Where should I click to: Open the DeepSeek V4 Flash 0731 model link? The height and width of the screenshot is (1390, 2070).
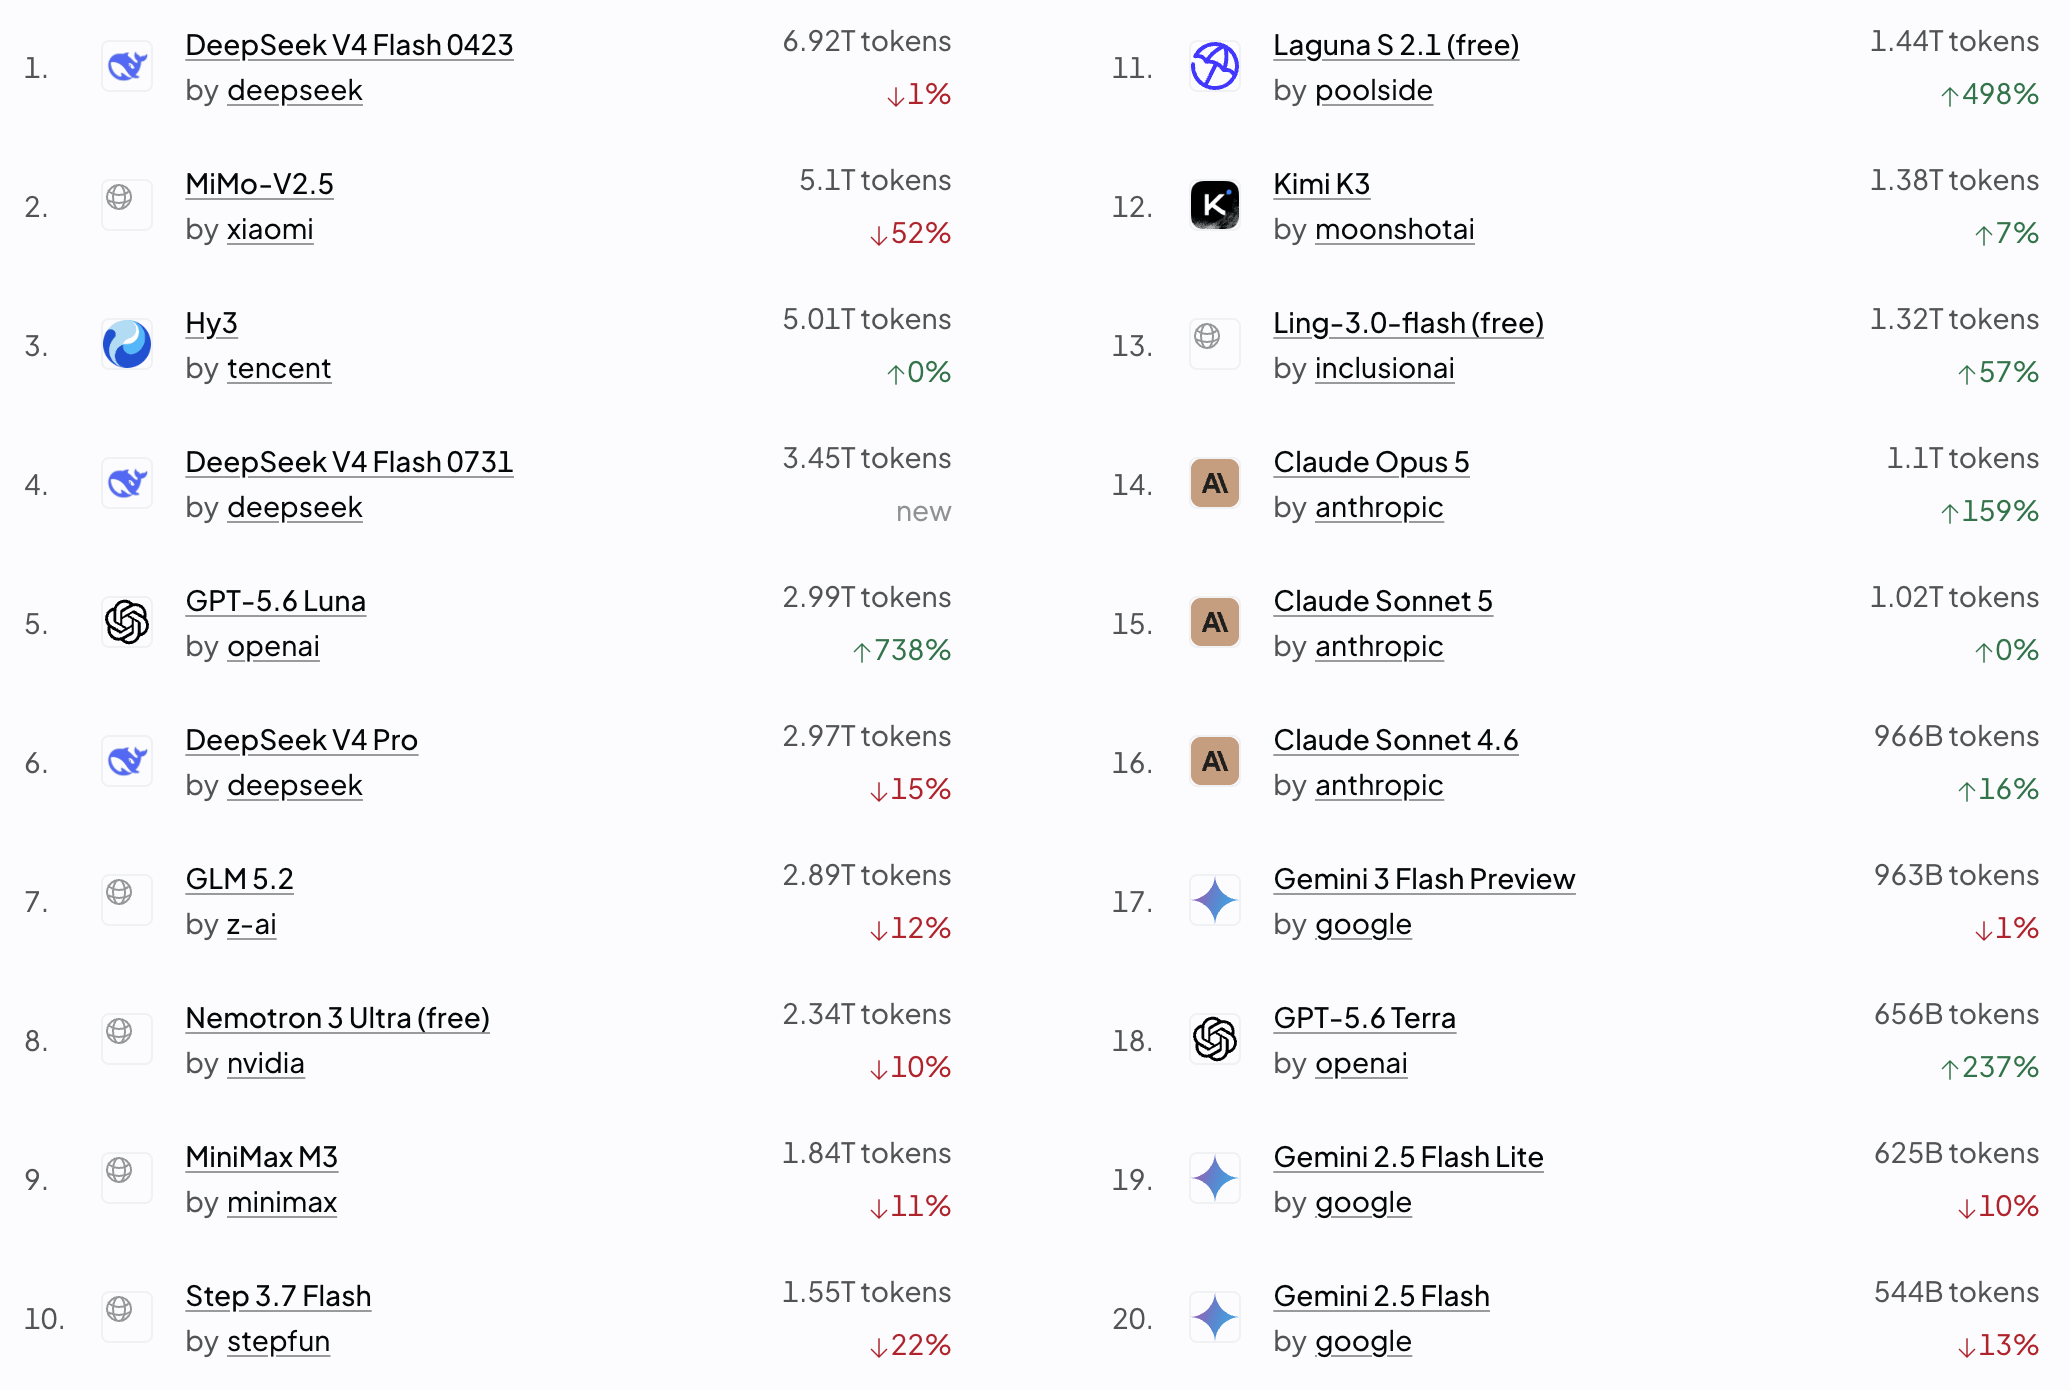pos(349,462)
